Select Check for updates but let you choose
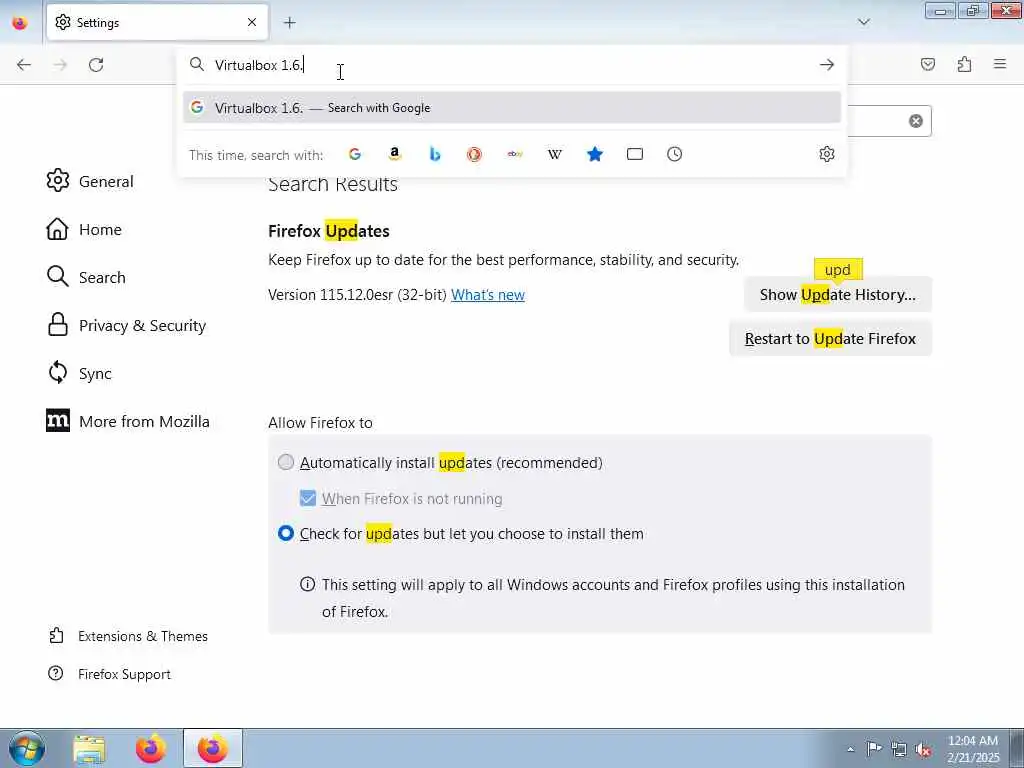The width and height of the screenshot is (1024, 768). 285,534
